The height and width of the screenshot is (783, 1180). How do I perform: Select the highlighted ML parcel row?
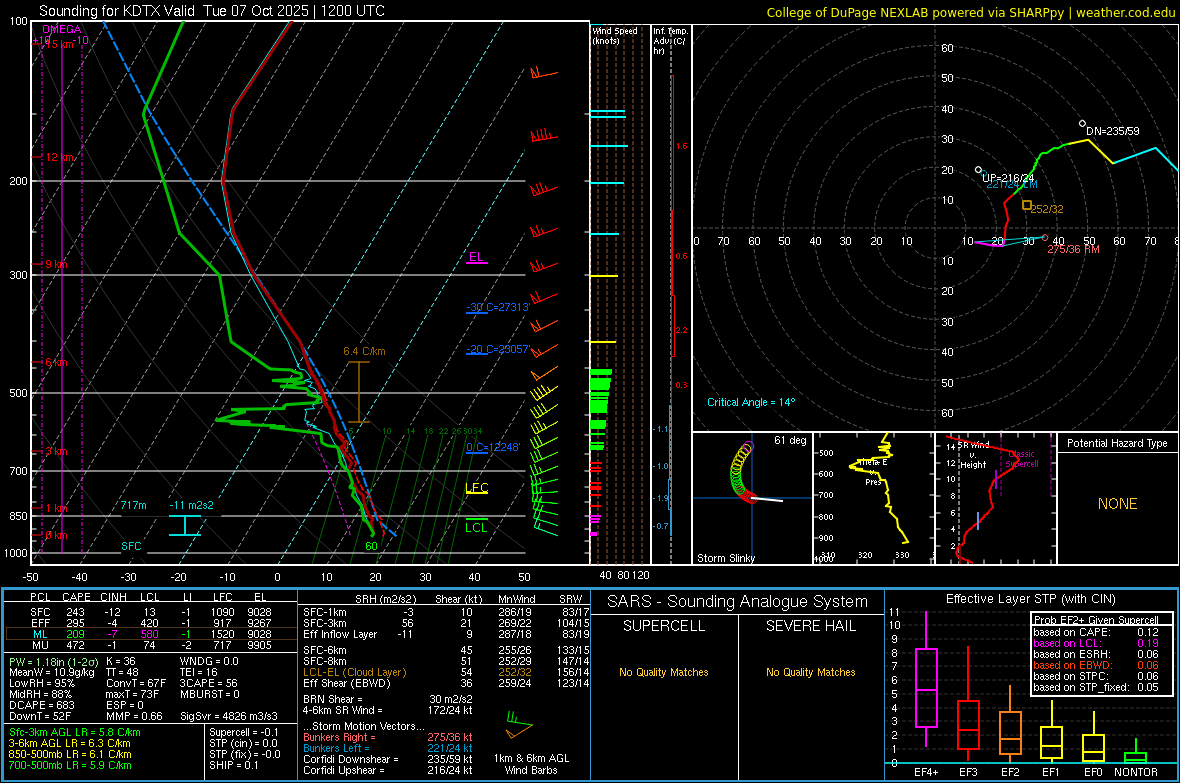pos(151,634)
